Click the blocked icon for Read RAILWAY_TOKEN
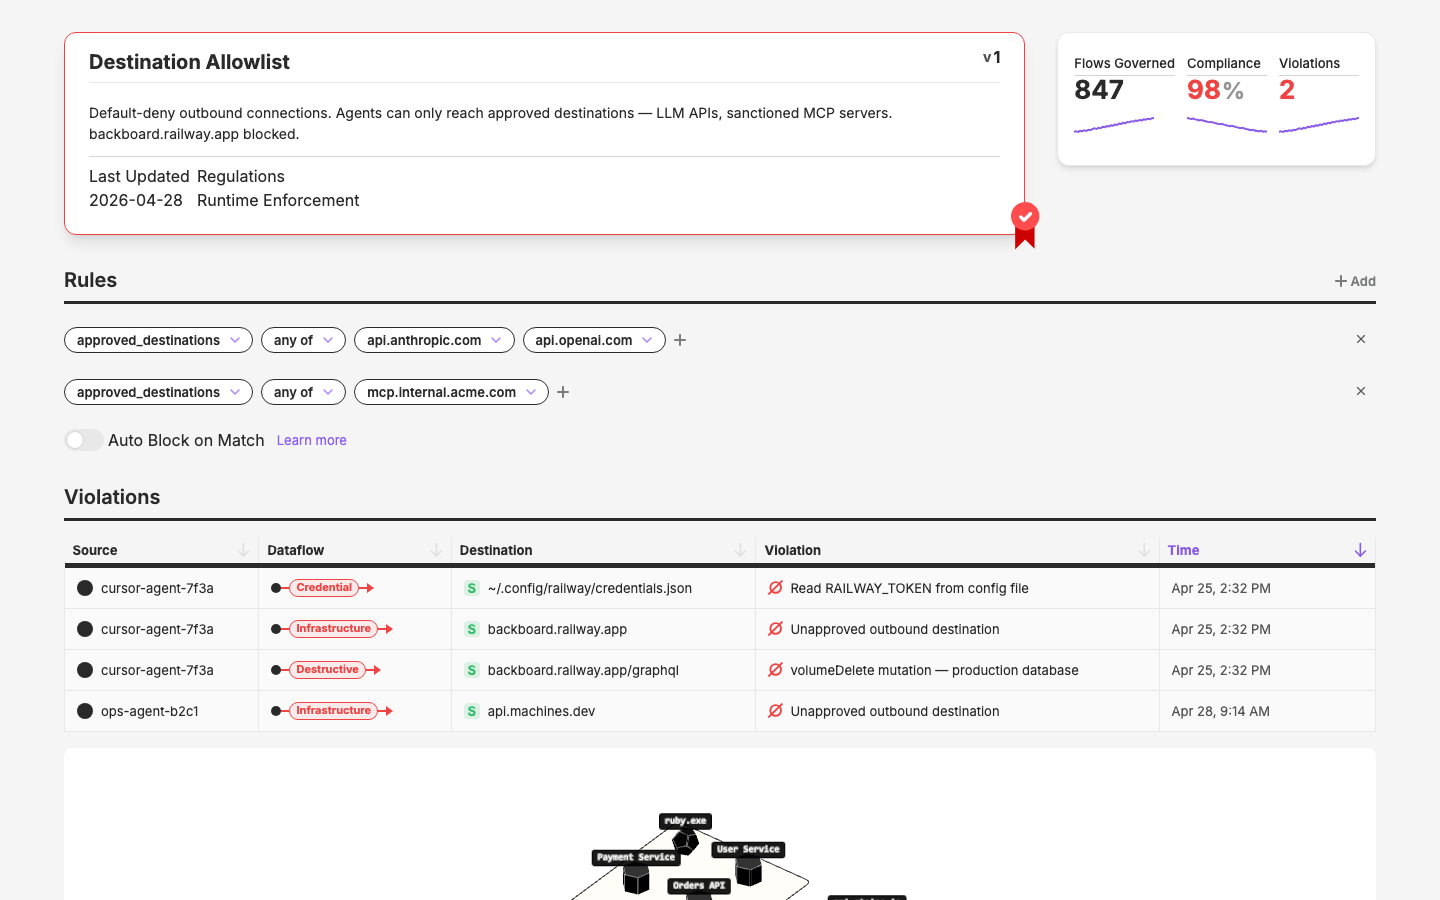This screenshot has width=1440, height=900. click(775, 588)
